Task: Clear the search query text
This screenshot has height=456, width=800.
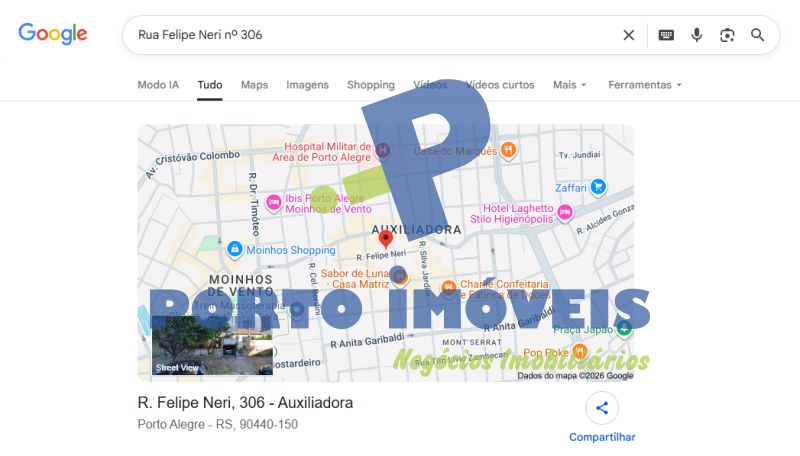Action: tap(628, 35)
